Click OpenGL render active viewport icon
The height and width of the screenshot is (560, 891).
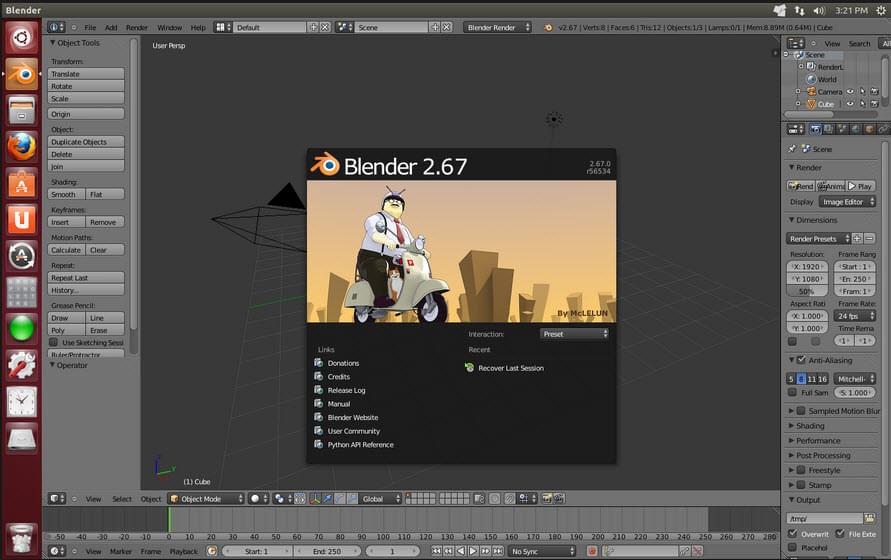tap(547, 499)
